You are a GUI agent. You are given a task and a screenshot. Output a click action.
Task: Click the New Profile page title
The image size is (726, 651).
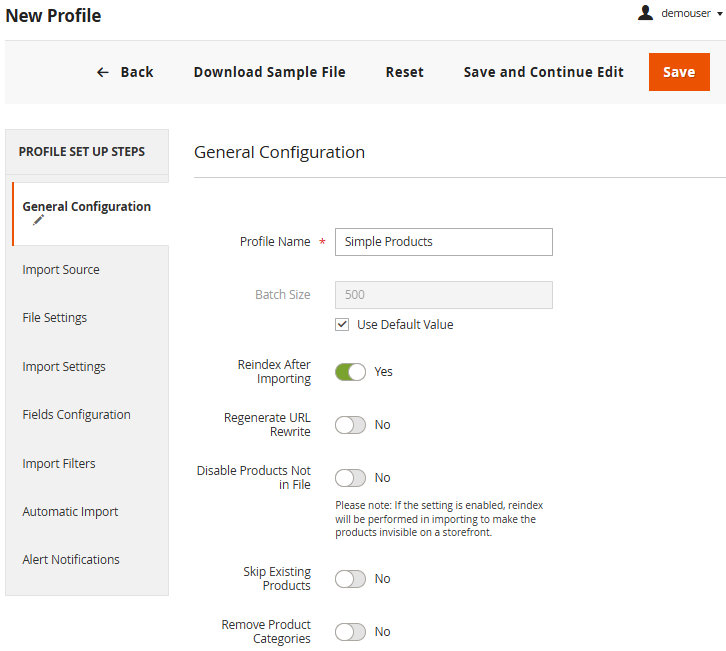tap(53, 16)
